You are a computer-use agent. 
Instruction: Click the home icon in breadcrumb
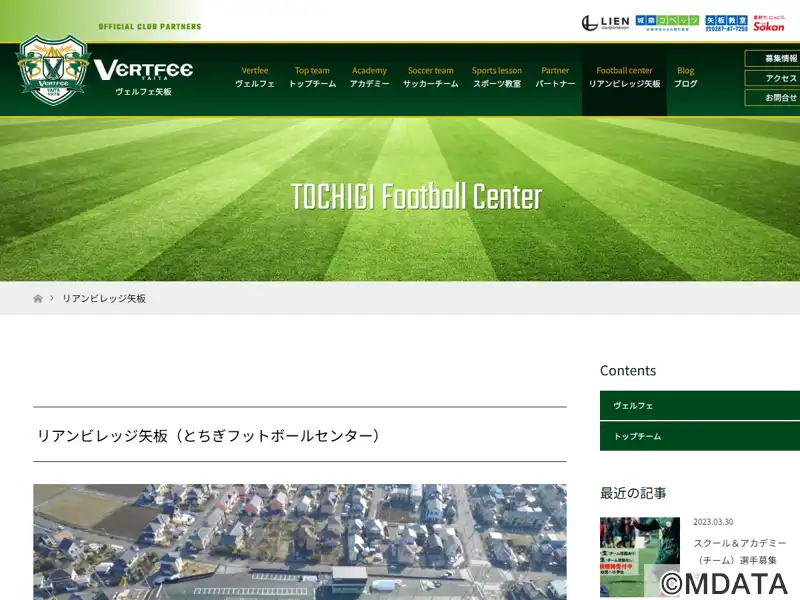pyautogui.click(x=38, y=298)
